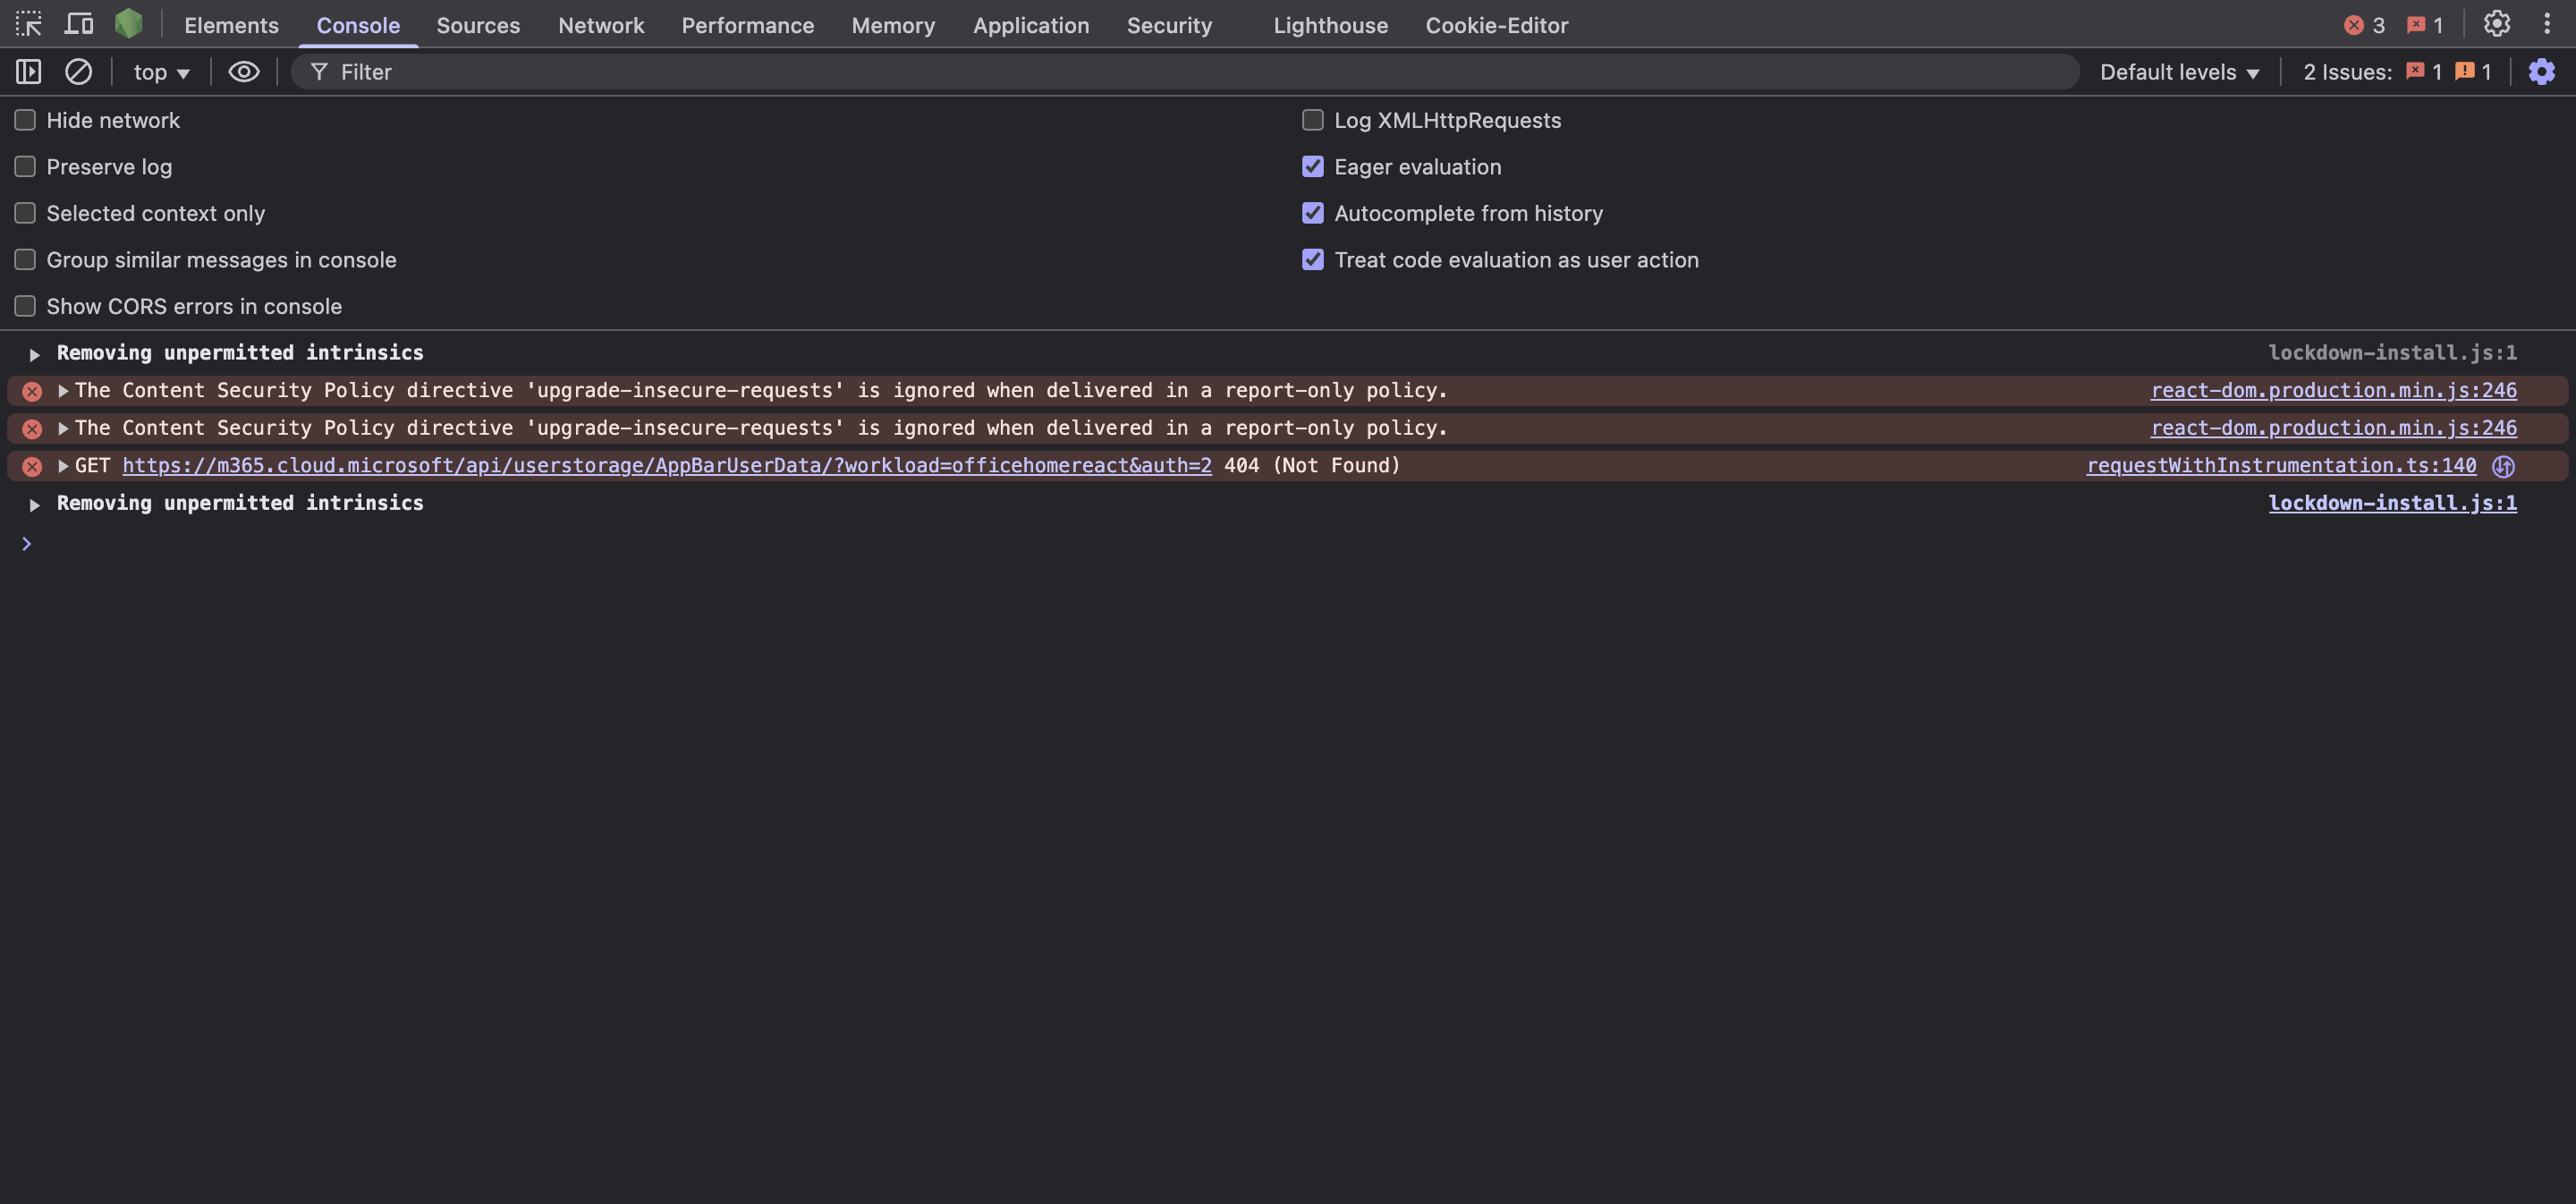Image resolution: width=2576 pixels, height=1204 pixels.
Task: Open react-dom.production.min.js:246 source link
Action: [x=2333, y=390]
